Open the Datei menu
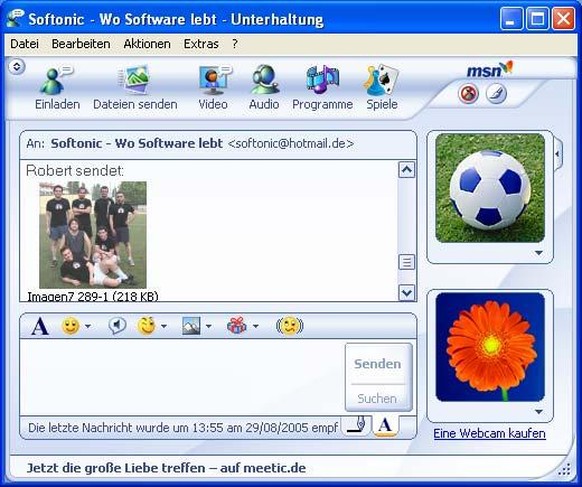Image resolution: width=582 pixels, height=487 pixels. pyautogui.click(x=24, y=44)
